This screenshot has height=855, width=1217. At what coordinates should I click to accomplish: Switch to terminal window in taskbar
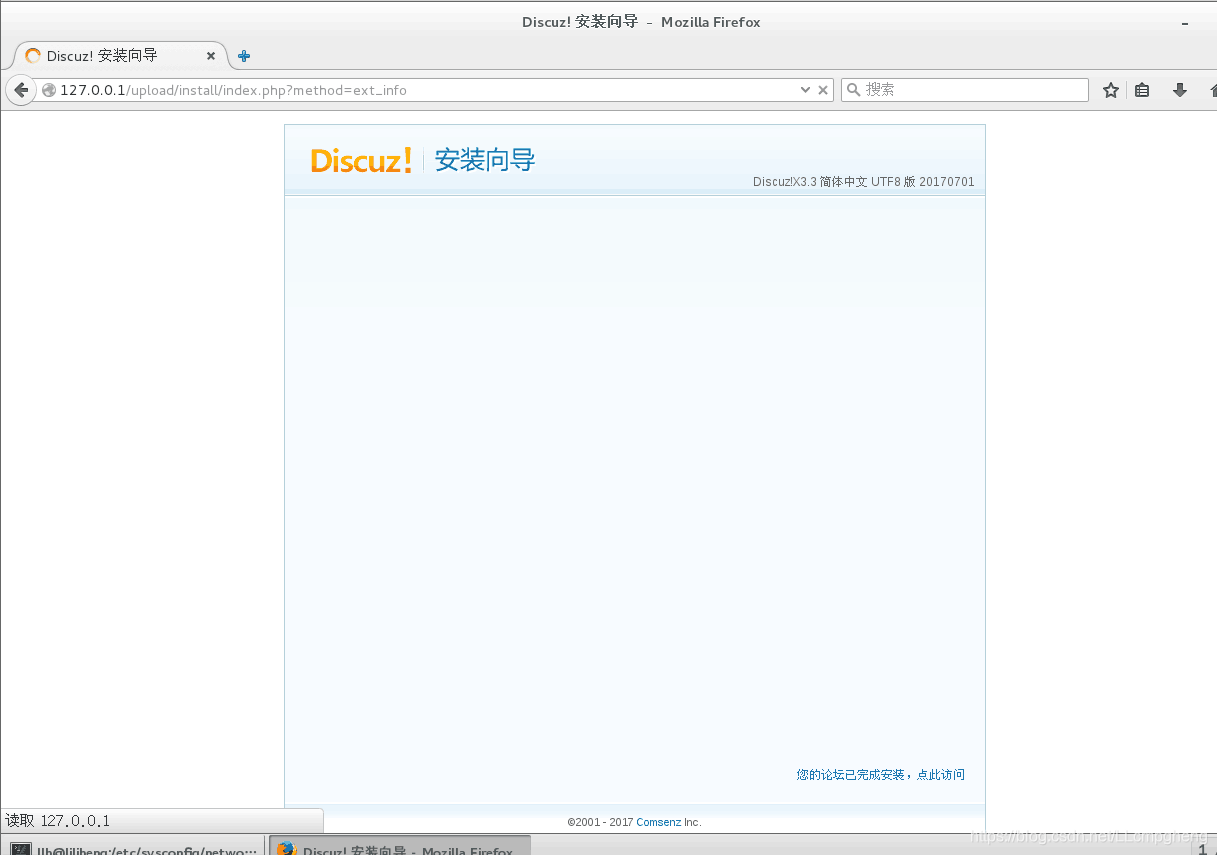pyautogui.click(x=133, y=846)
